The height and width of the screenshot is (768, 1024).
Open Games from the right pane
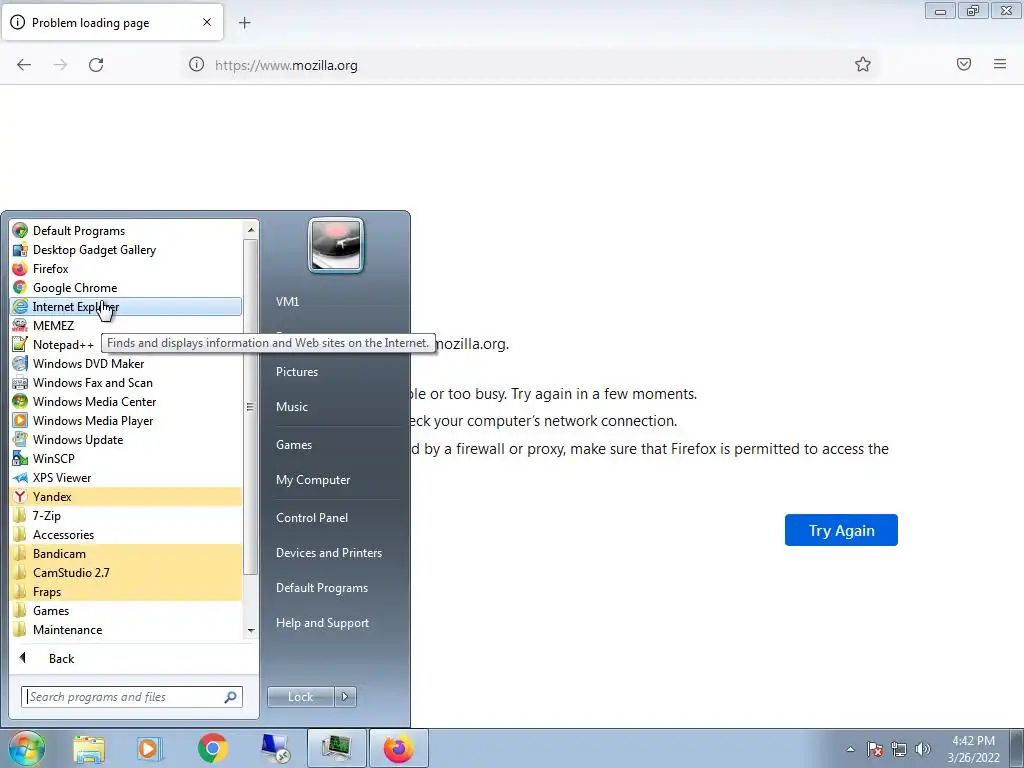pos(294,445)
